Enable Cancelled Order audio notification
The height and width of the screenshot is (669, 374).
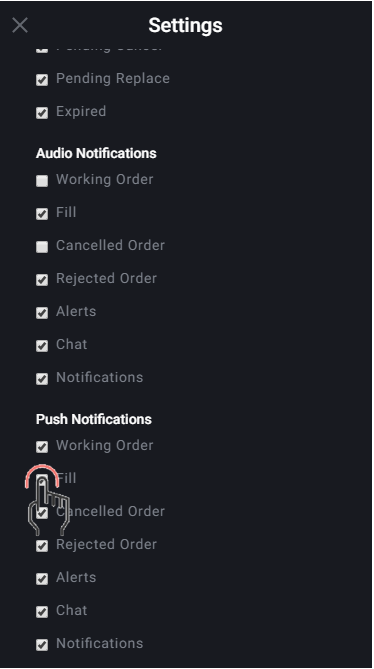tap(42, 247)
